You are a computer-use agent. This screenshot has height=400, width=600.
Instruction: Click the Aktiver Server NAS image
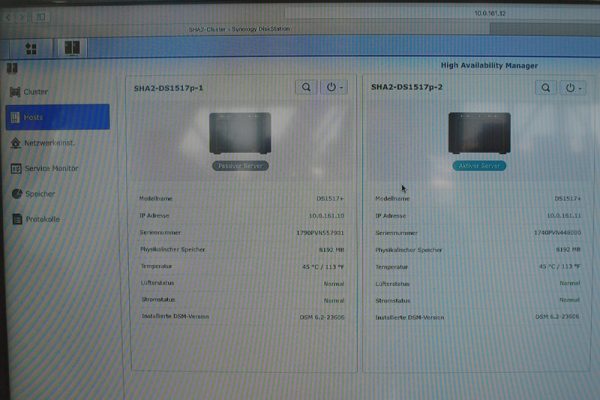click(x=479, y=133)
